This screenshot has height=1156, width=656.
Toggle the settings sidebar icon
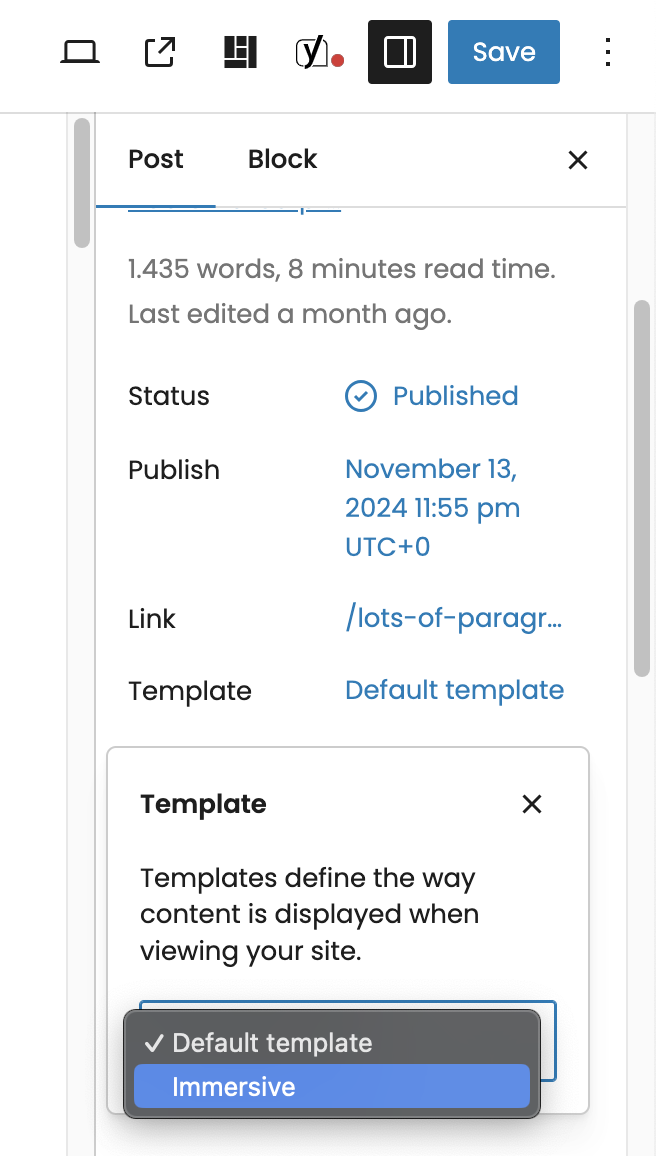coord(400,52)
